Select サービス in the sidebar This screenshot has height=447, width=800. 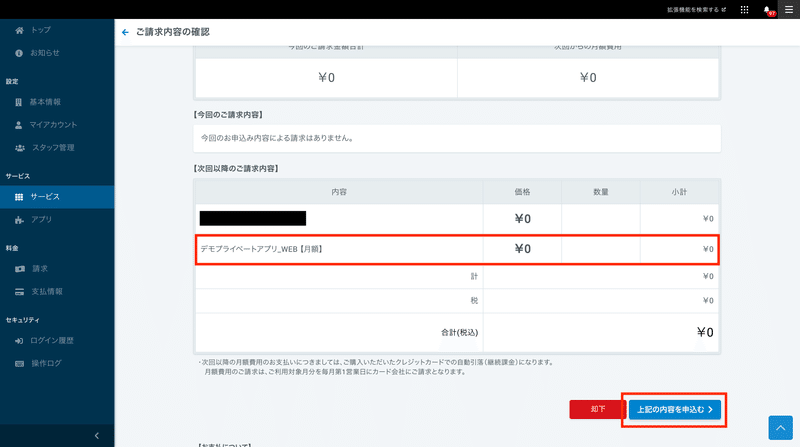coord(57,197)
